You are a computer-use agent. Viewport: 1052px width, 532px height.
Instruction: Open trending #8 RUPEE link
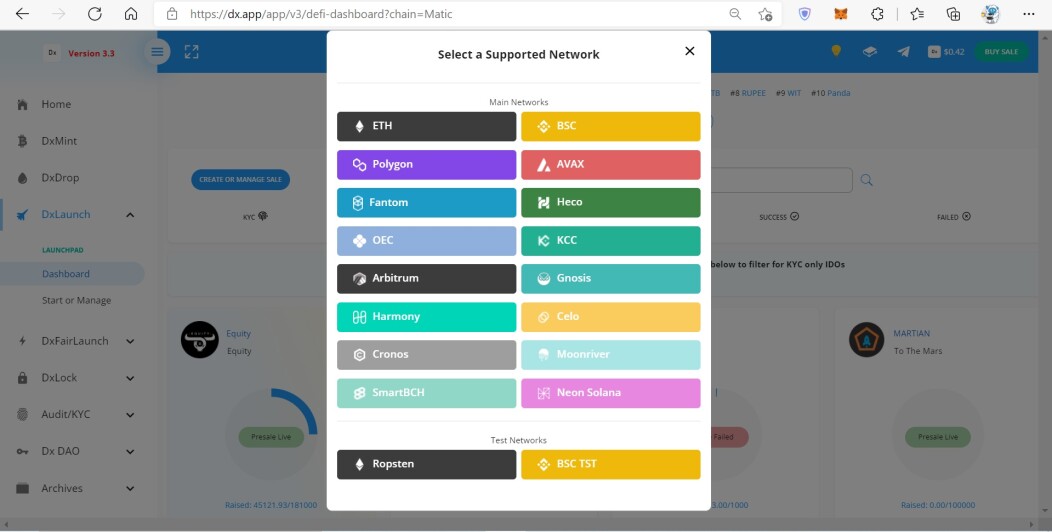tap(747, 93)
